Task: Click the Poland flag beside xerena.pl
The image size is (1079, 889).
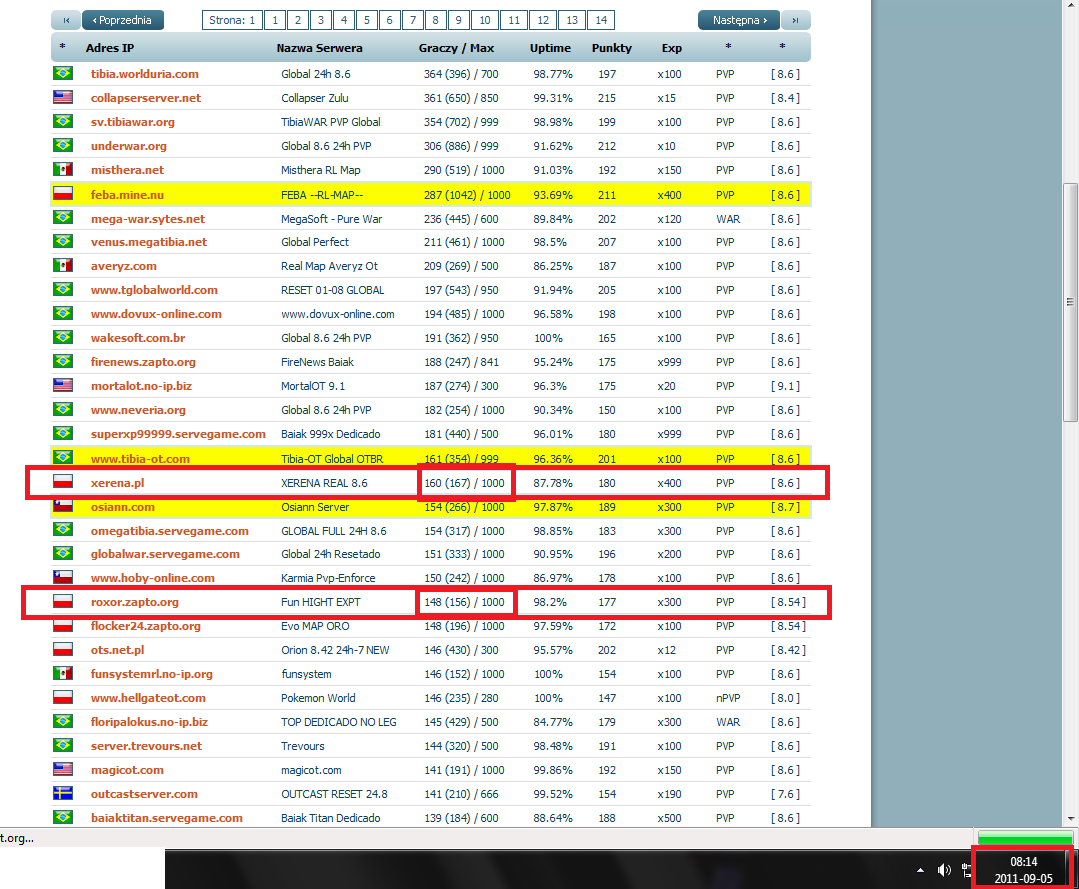Action: pyautogui.click(x=63, y=482)
